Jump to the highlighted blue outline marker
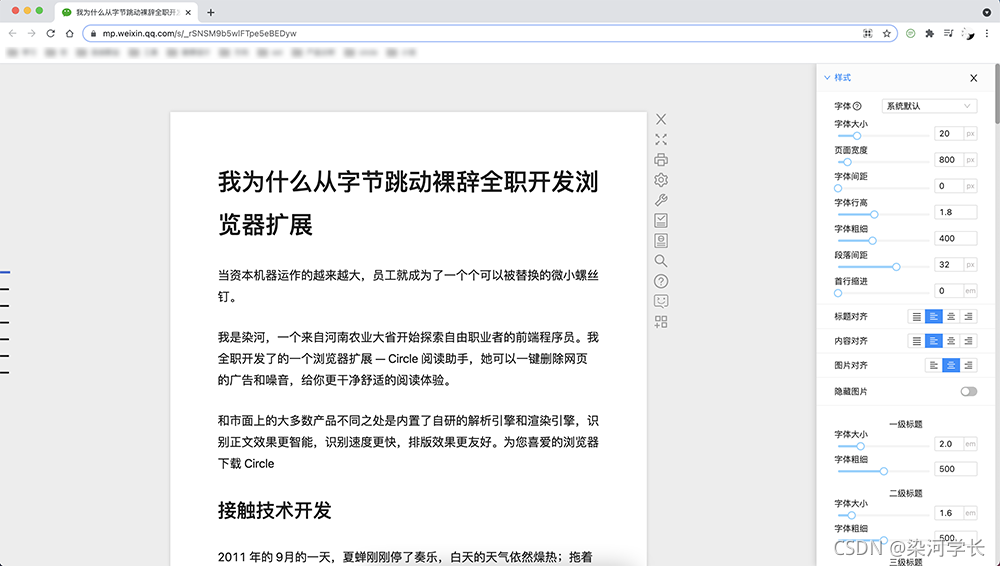This screenshot has width=1000, height=566. click(5, 272)
